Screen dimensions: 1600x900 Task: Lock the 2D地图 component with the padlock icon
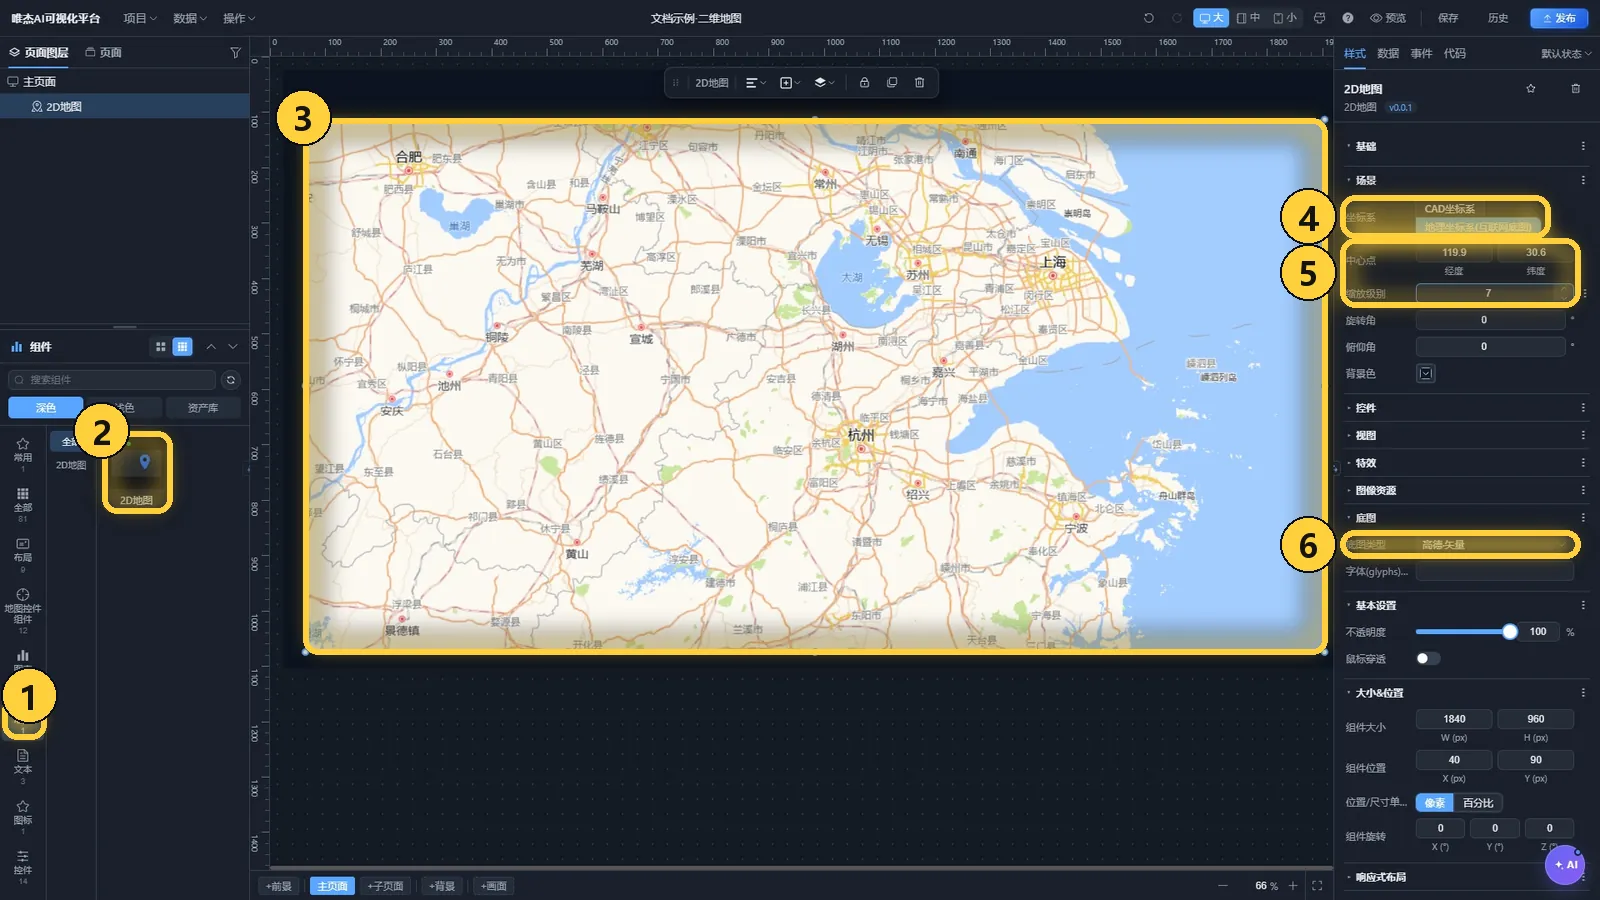pyautogui.click(x=864, y=83)
